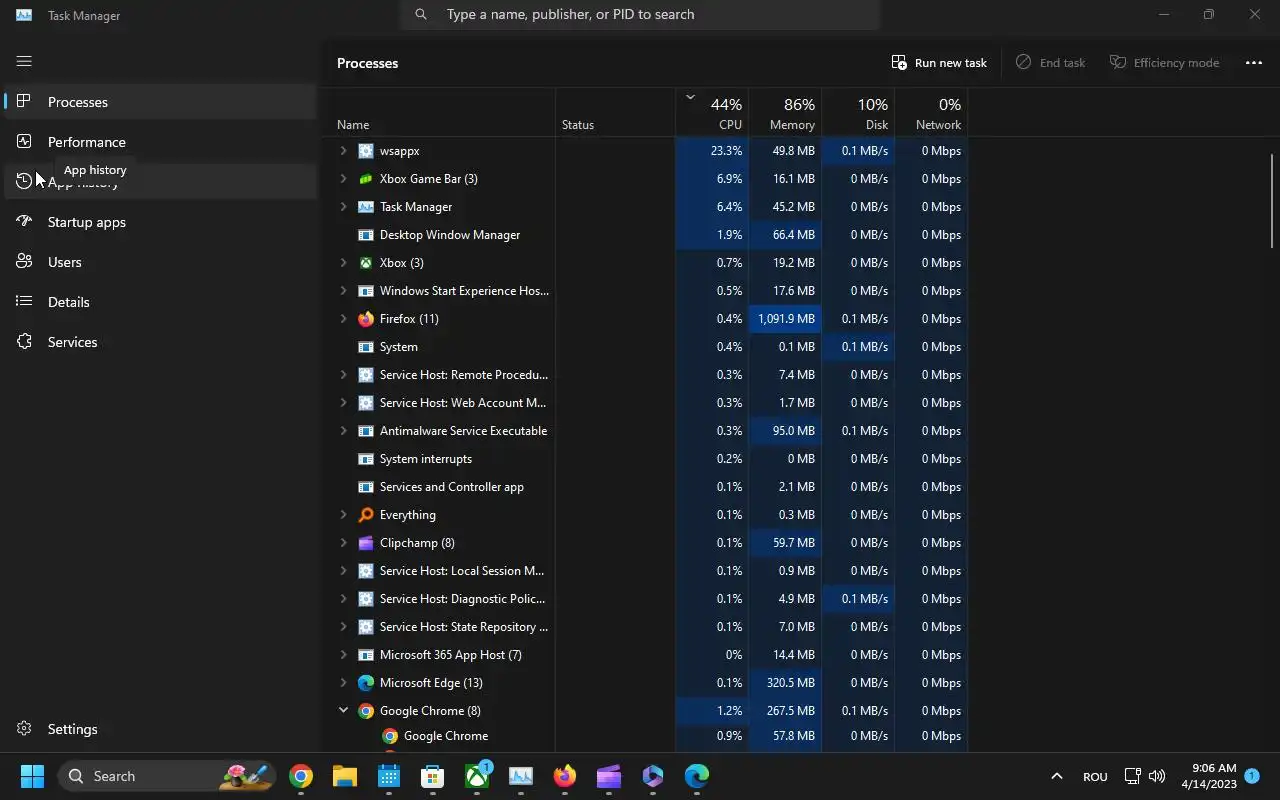Open Xbox app from the taskbar

pos(477,776)
